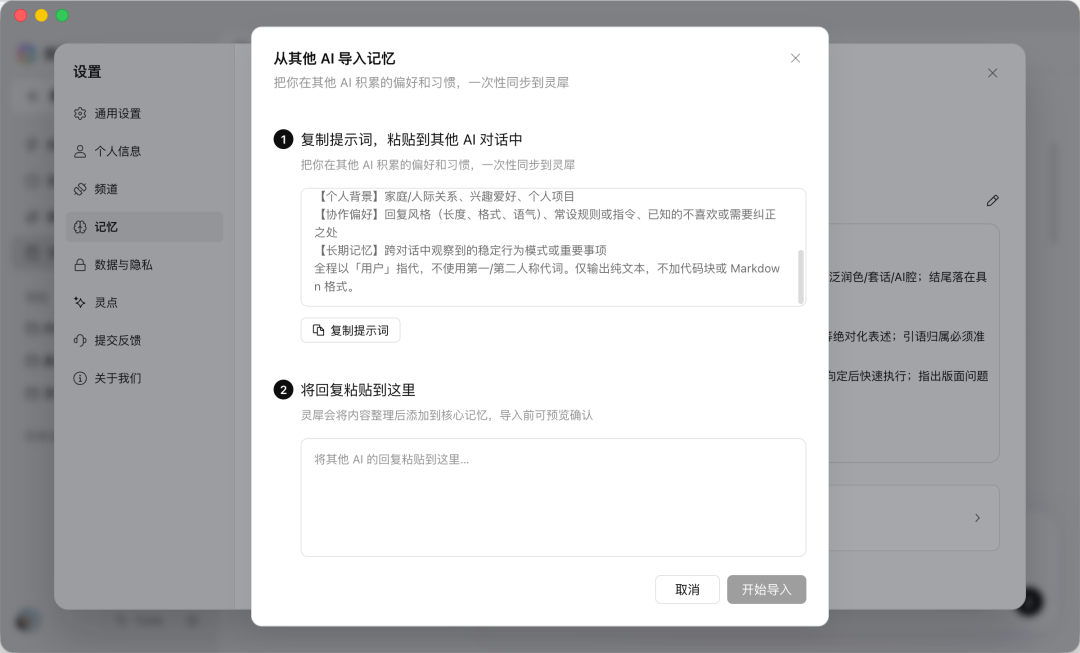Screen dimensions: 1080x653
Task: Open Lingdian (灵点) settings item
Action: 144,302
